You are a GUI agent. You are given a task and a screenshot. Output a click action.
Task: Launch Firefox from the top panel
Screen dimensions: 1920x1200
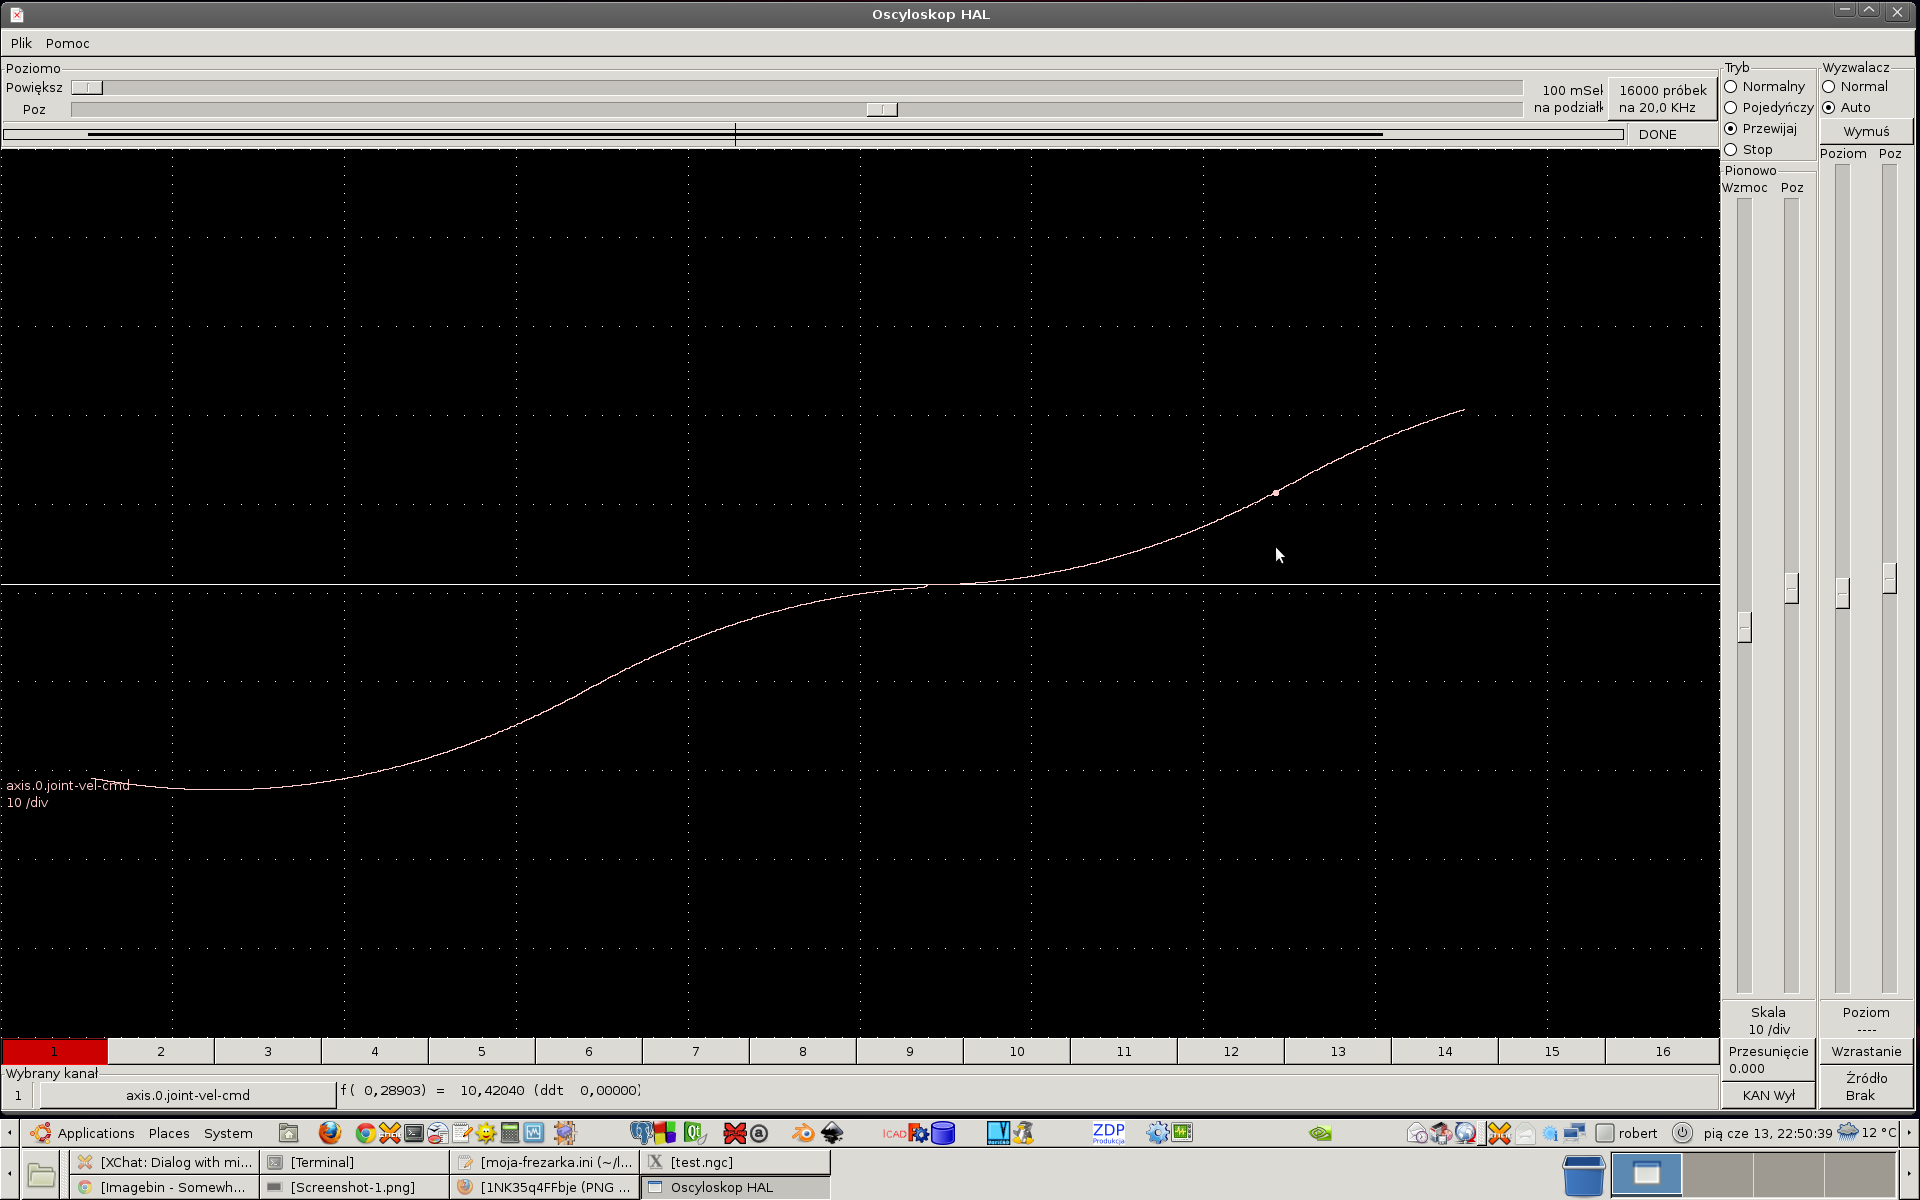[329, 1133]
